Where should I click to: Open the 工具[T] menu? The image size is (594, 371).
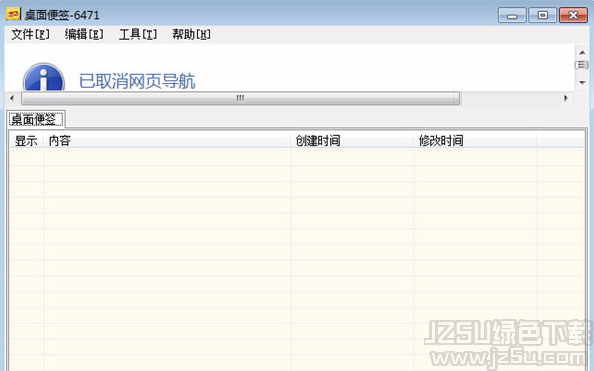coord(138,34)
